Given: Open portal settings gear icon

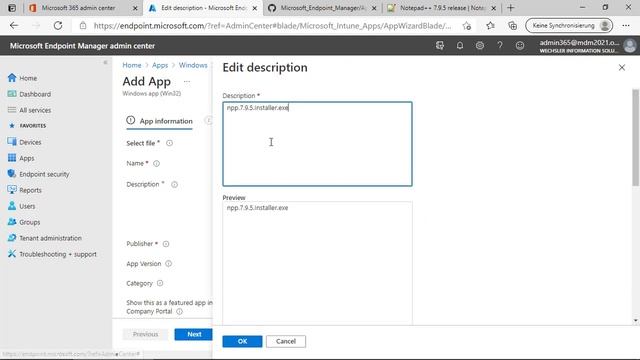Looking at the screenshot, I should pyautogui.click(x=480, y=45).
